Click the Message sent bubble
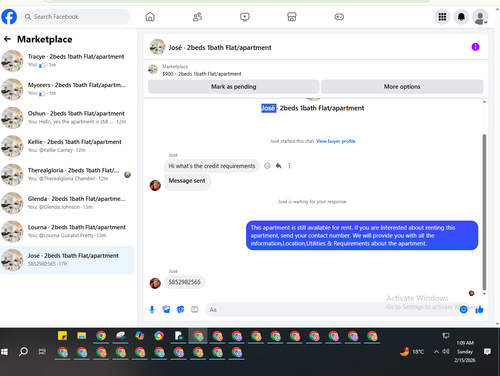Screen dimensions: 500x376 187,182
